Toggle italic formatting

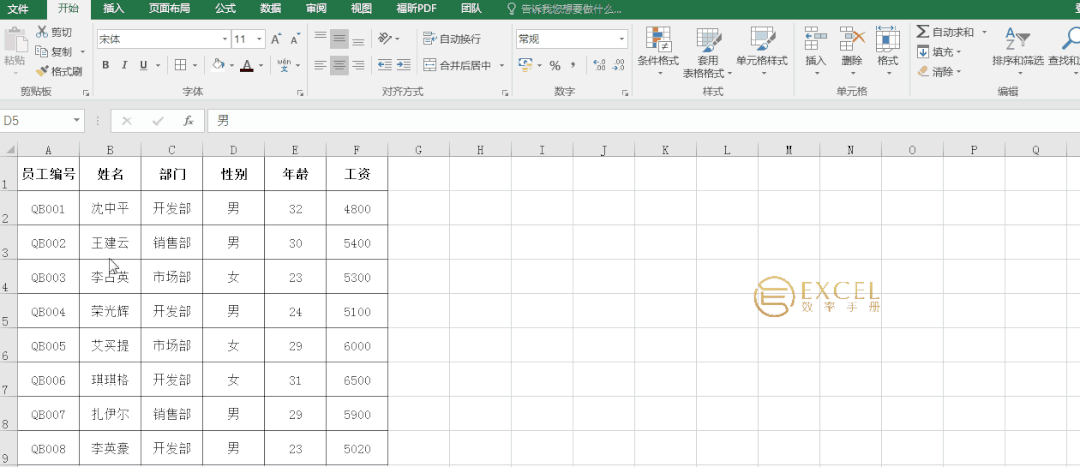(x=124, y=65)
